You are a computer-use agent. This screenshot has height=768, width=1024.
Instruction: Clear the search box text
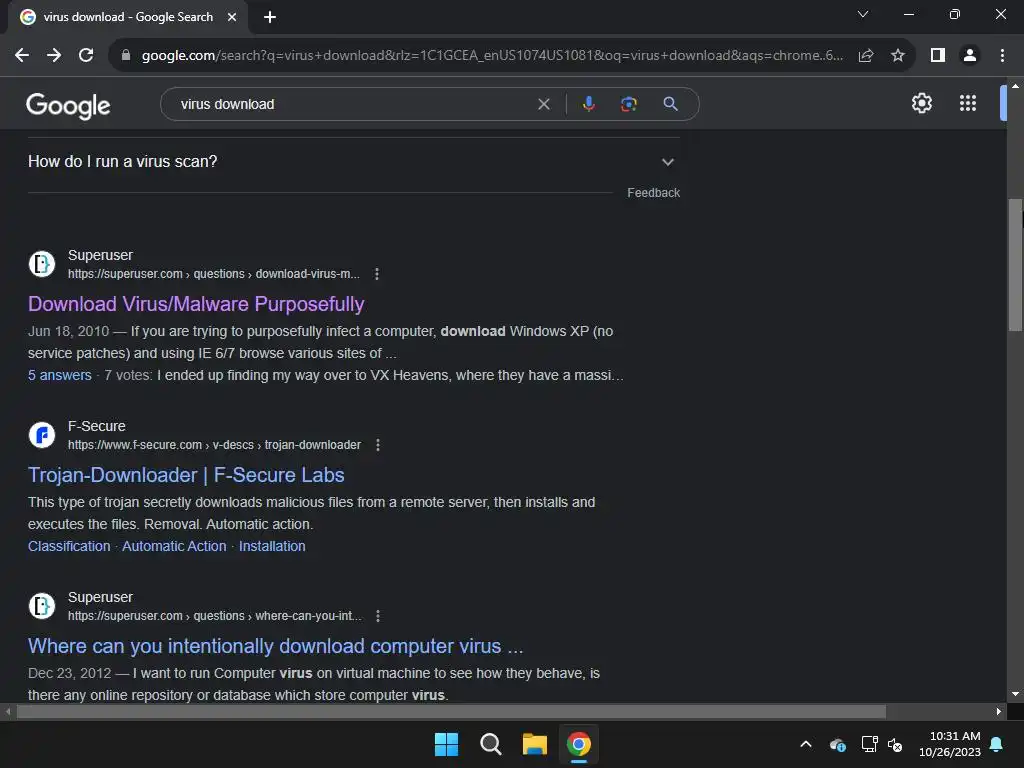(x=543, y=104)
